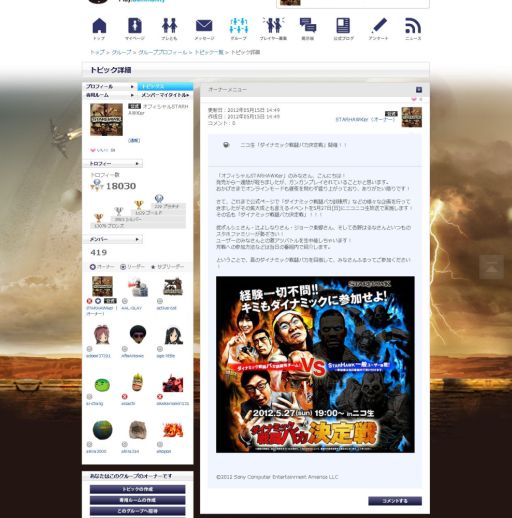Open the home トップ icon in navigation

pos(99,26)
